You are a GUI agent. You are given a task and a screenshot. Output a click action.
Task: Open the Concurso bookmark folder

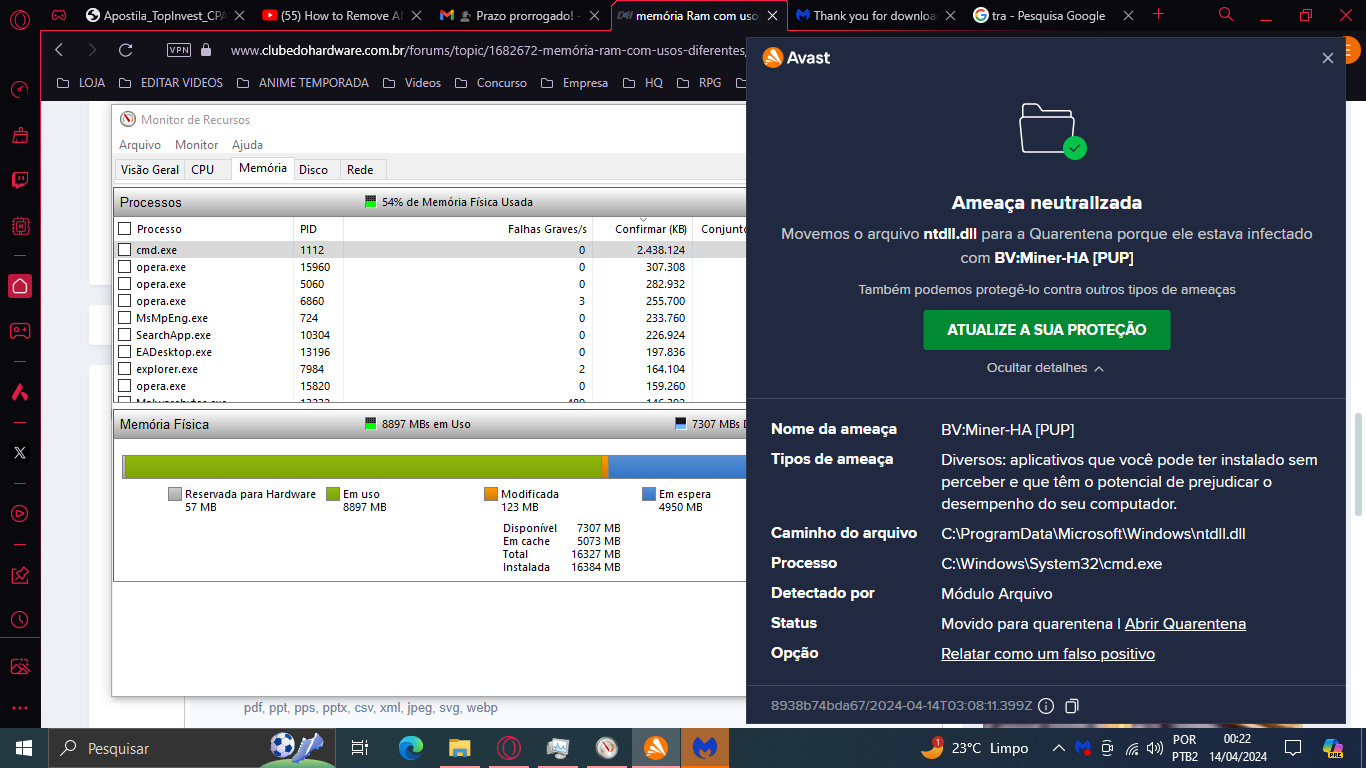click(x=490, y=83)
